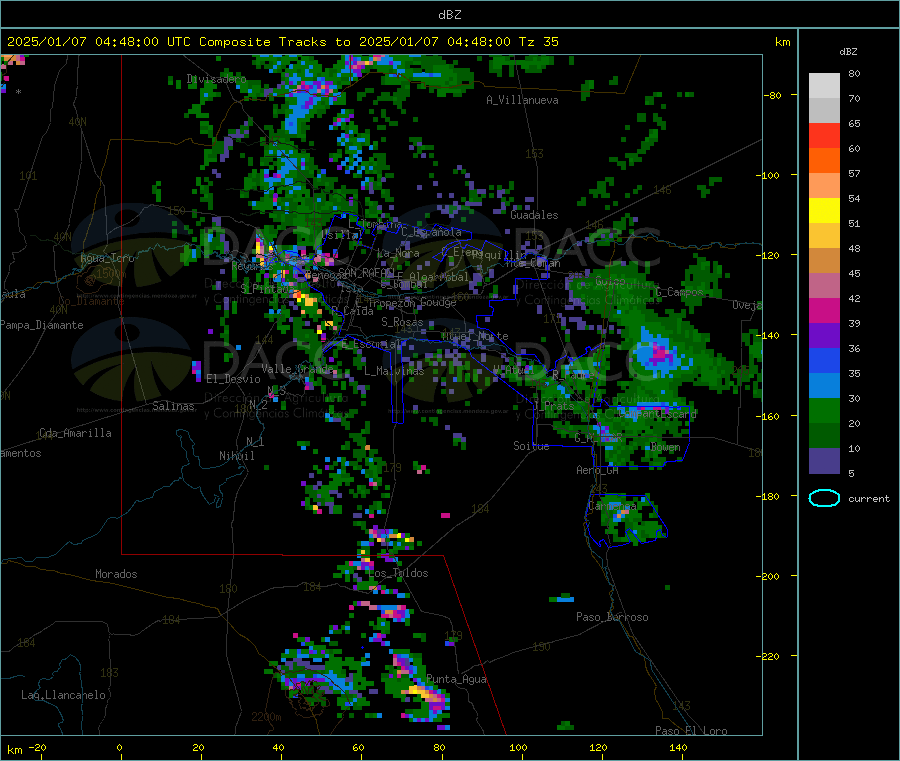Click the 'La_Nora' place label
This screenshot has height=761, width=900.
[x=398, y=253]
